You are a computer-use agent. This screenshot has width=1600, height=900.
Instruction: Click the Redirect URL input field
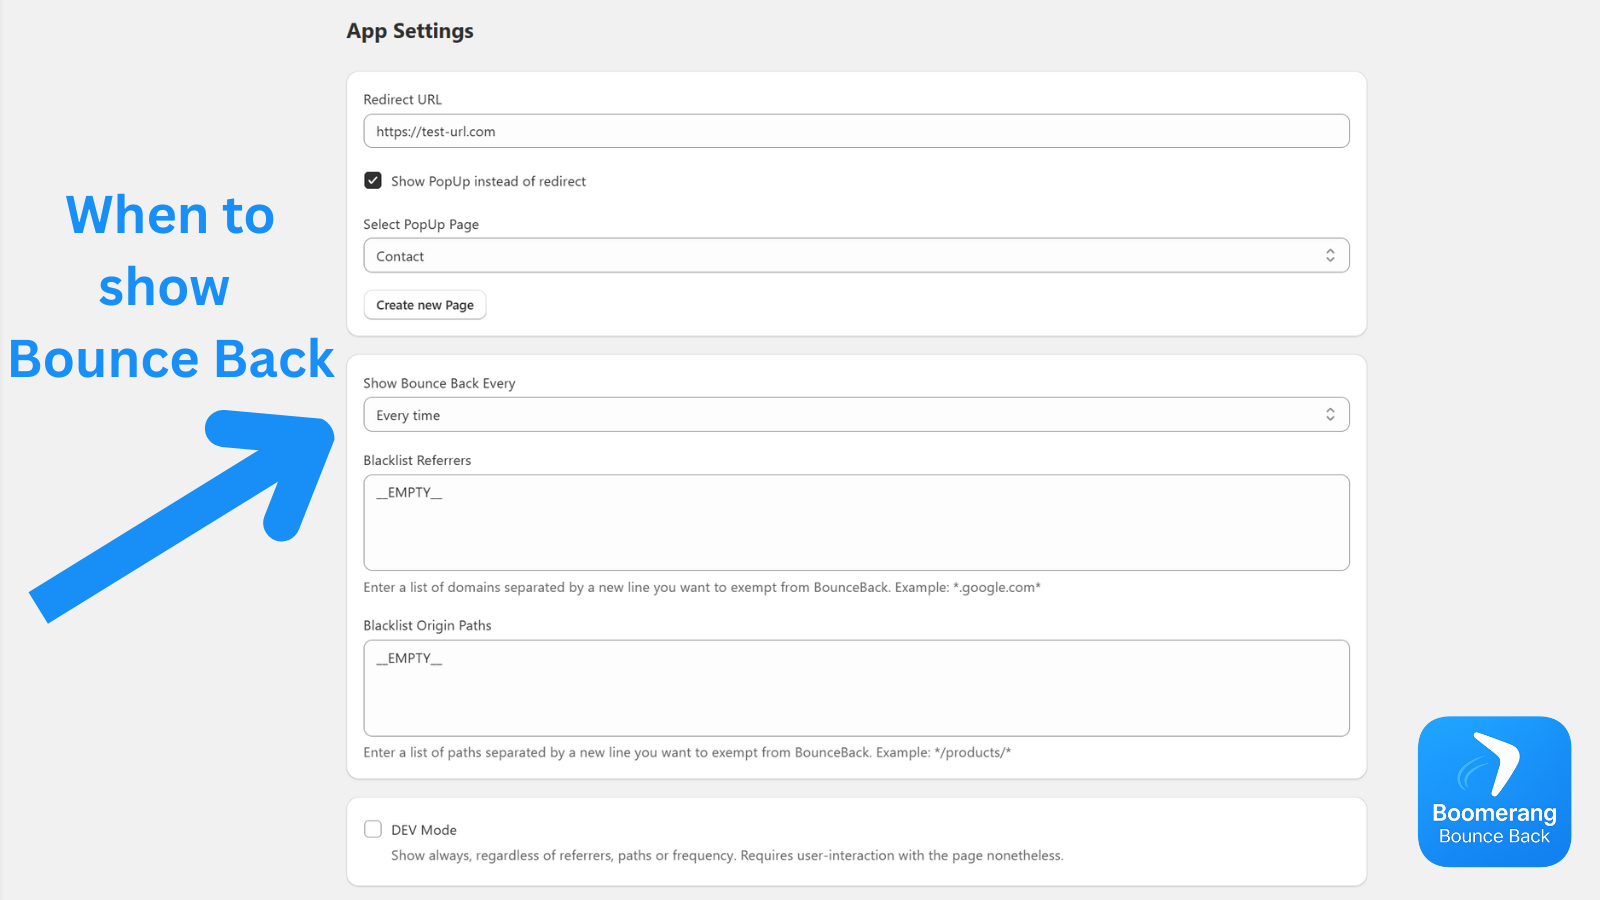point(856,131)
